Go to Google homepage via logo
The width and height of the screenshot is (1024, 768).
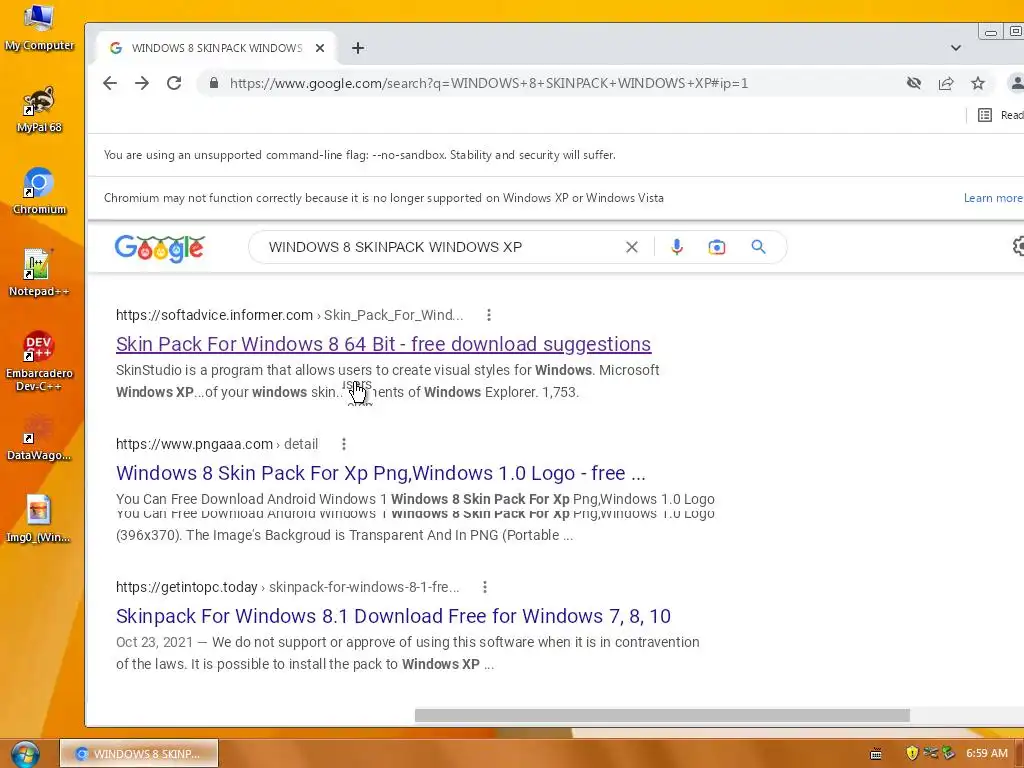click(x=159, y=248)
